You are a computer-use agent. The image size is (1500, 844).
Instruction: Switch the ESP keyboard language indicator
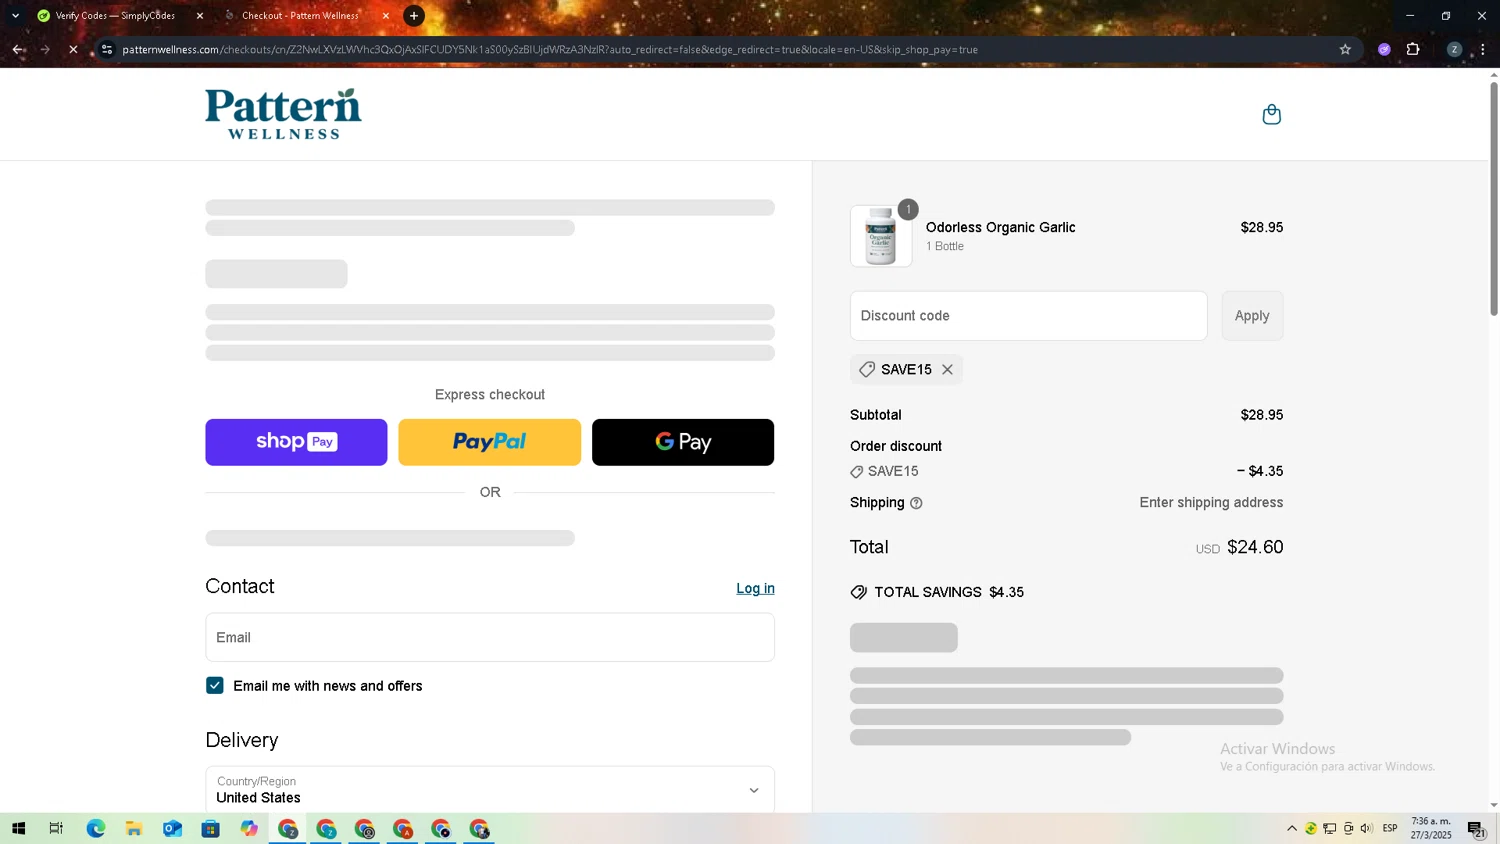(x=1390, y=829)
